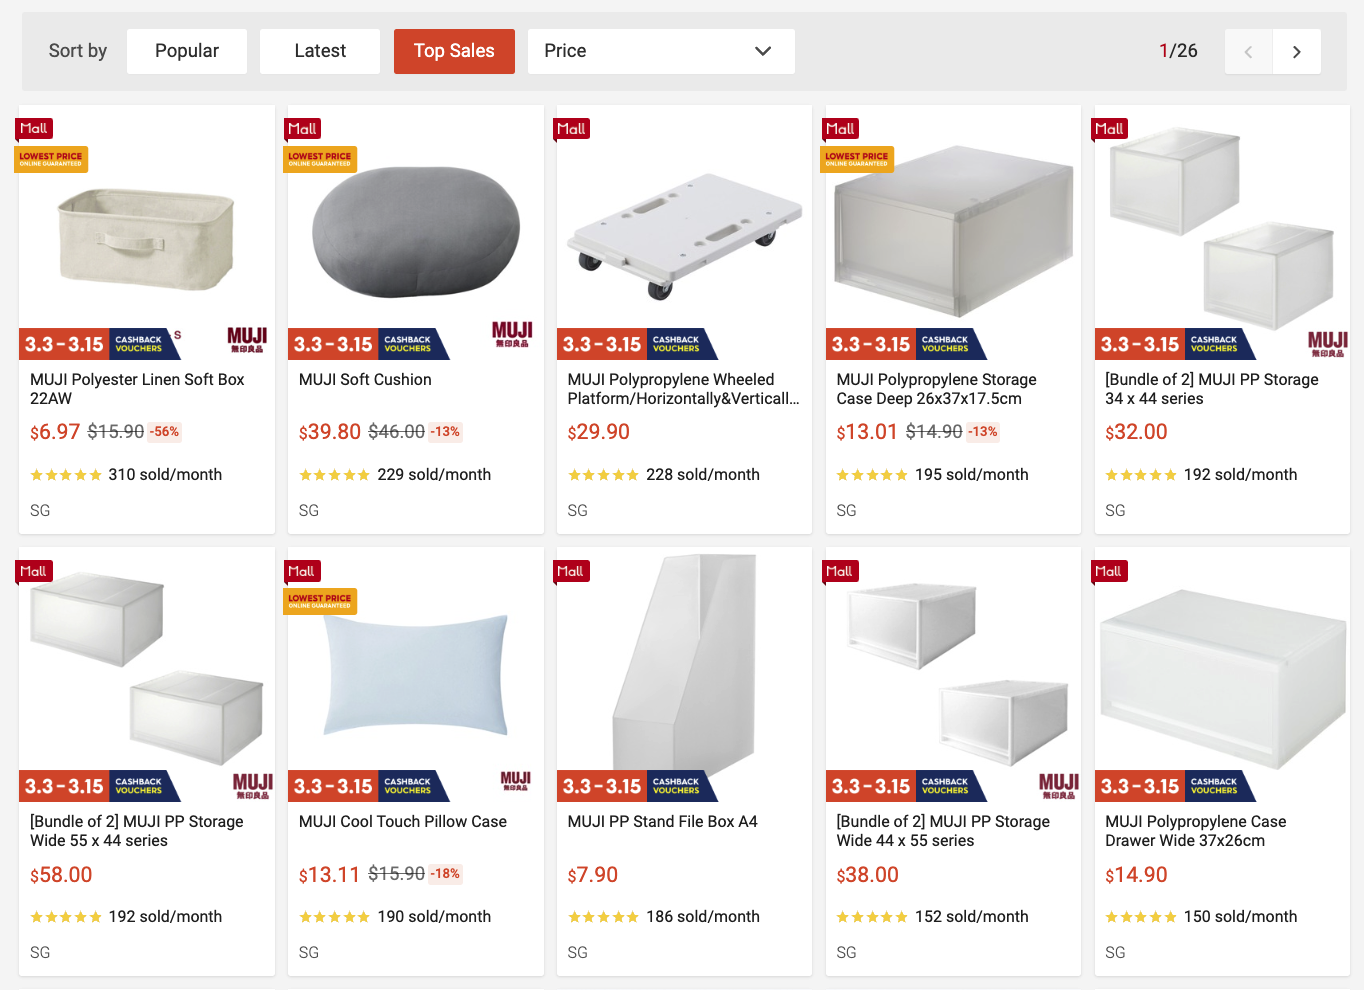This screenshot has height=990, width=1364.
Task: Click Mall badge on MUJI Soft Cushion
Action: (x=302, y=129)
